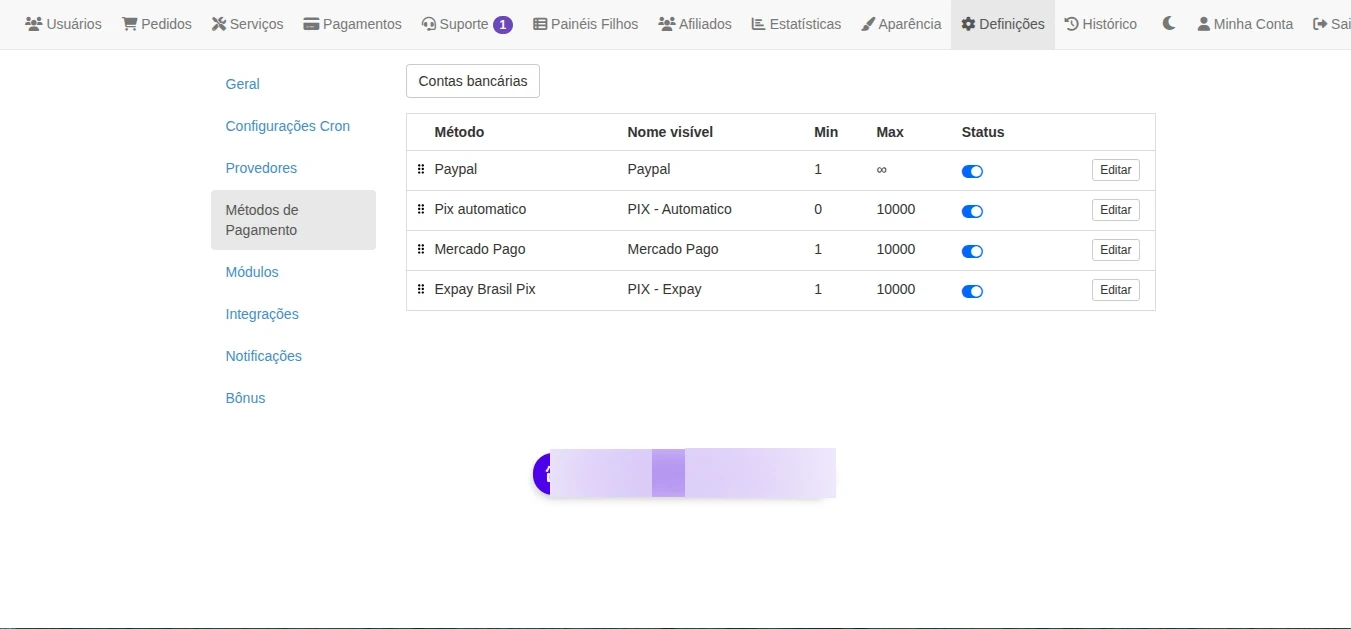Viewport: 1351px width, 629px height.
Task: Go to Afiliados in the navbar
Action: coord(695,24)
